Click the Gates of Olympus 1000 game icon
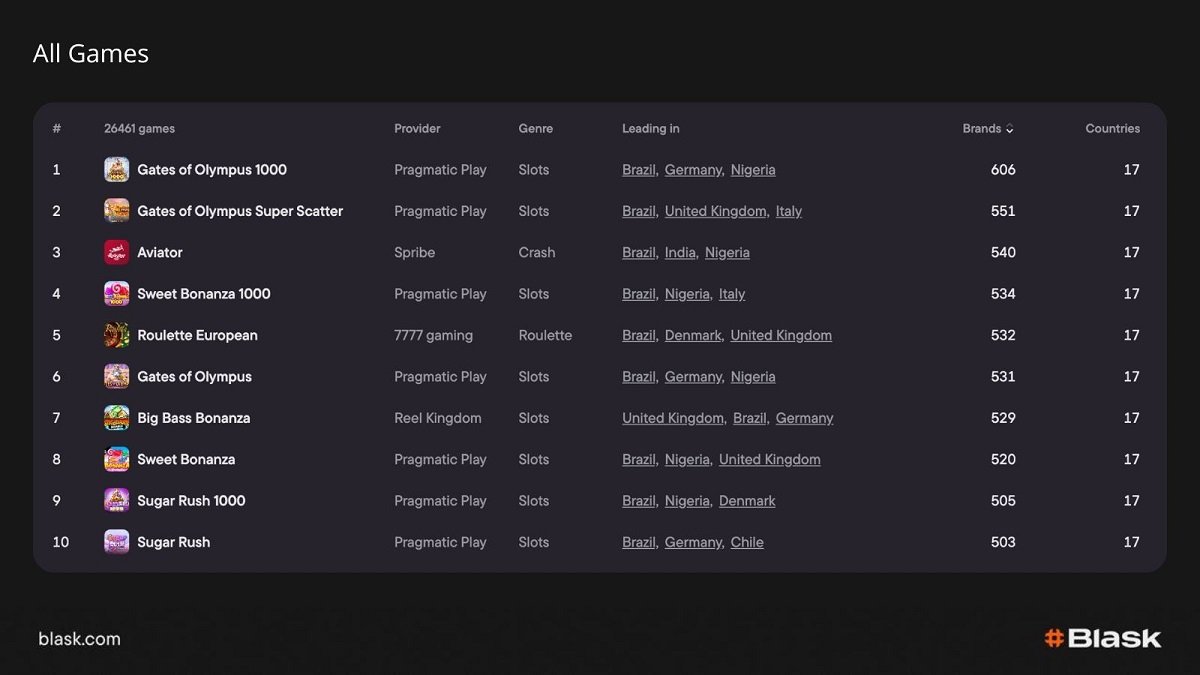1200x675 pixels. [117, 170]
